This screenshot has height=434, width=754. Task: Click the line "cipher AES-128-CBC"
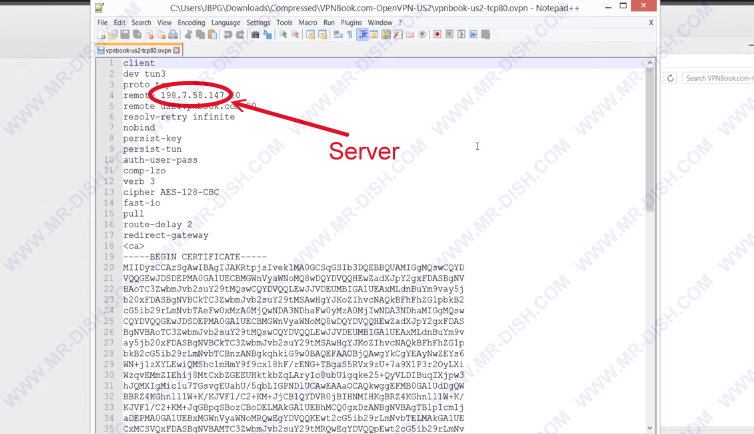point(171,192)
